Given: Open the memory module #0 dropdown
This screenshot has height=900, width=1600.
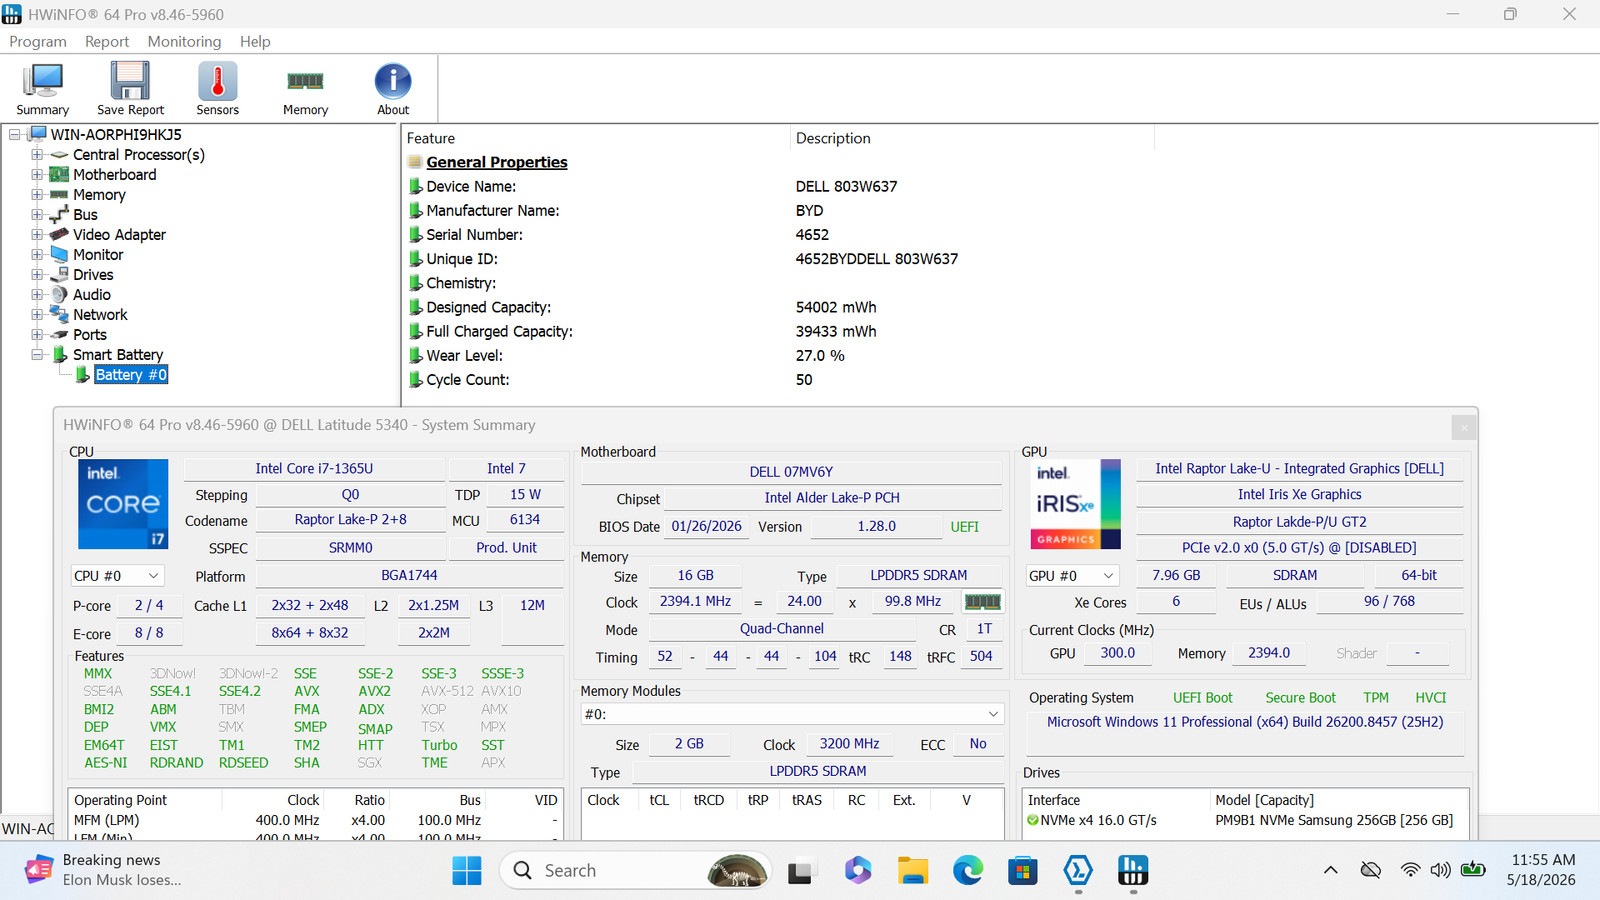Looking at the screenshot, I should coord(792,714).
